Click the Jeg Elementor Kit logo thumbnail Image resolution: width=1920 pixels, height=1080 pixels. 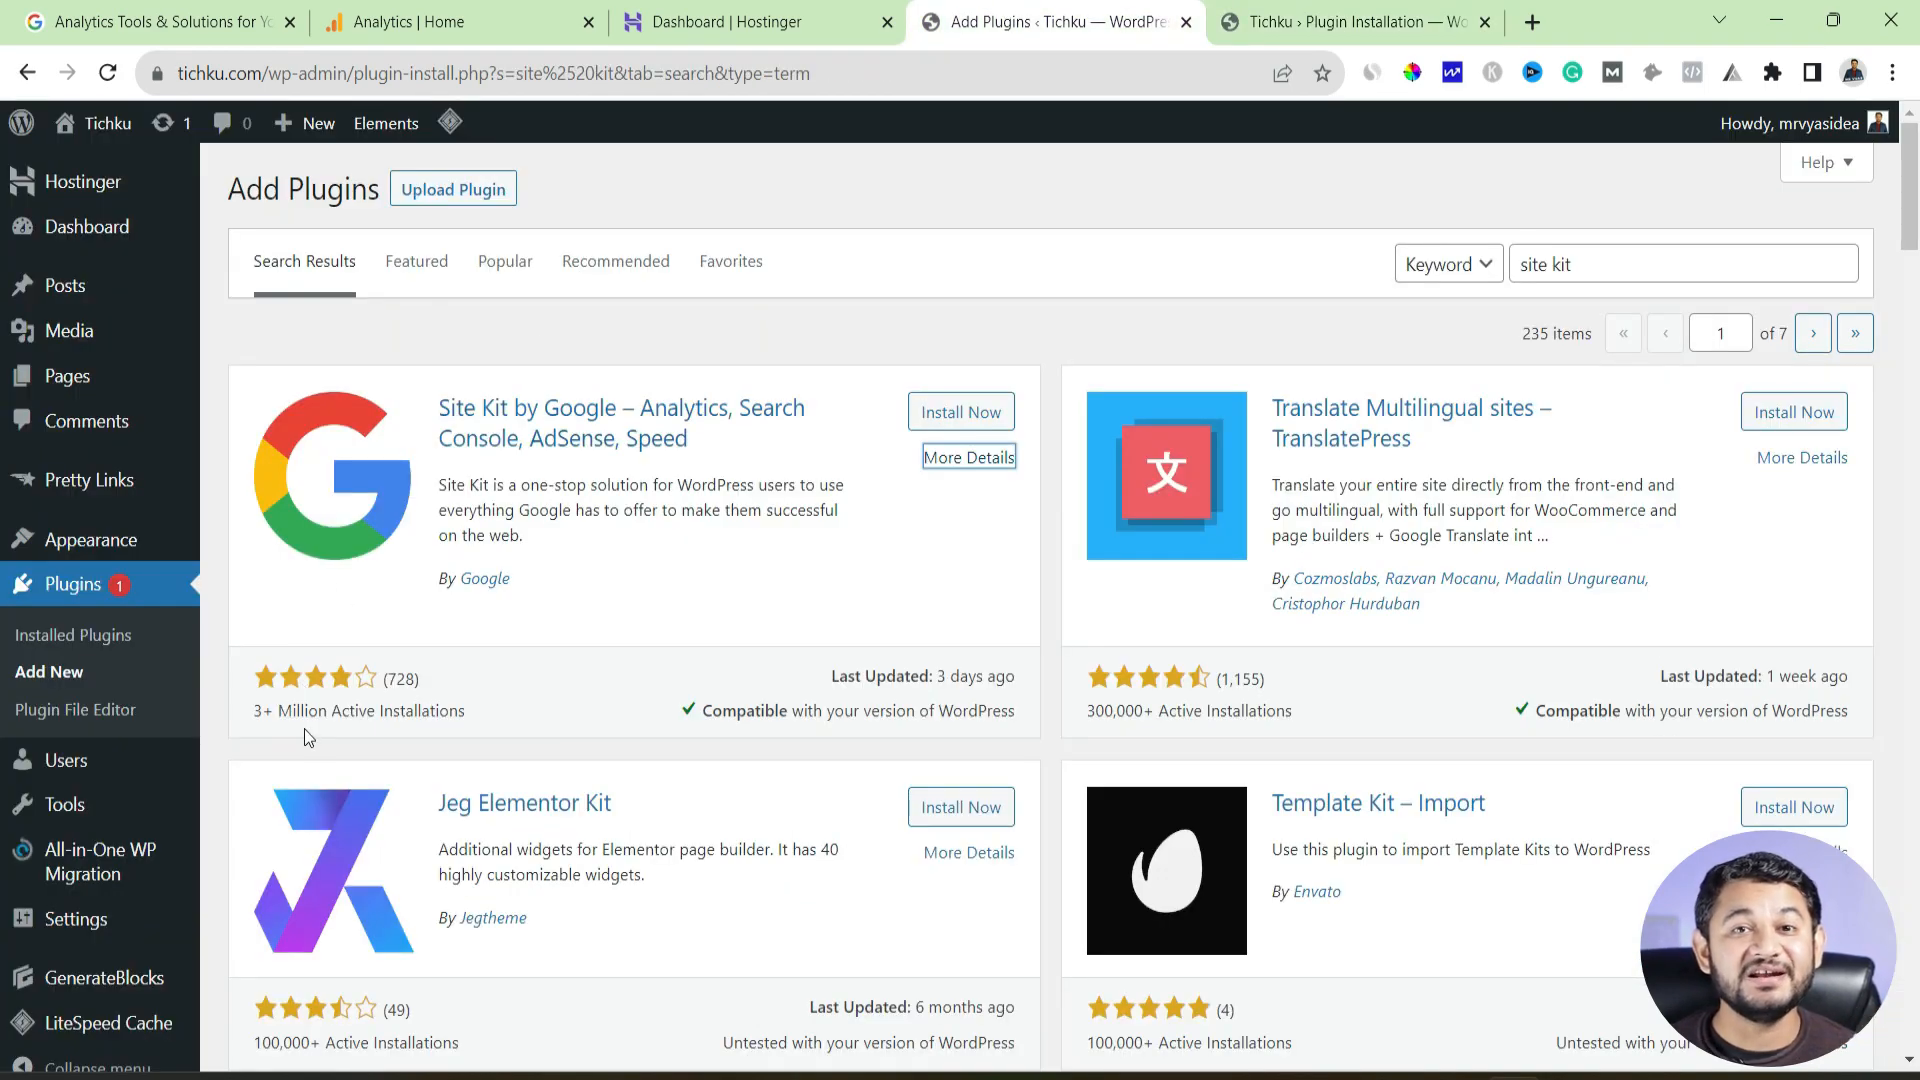pyautogui.click(x=333, y=870)
